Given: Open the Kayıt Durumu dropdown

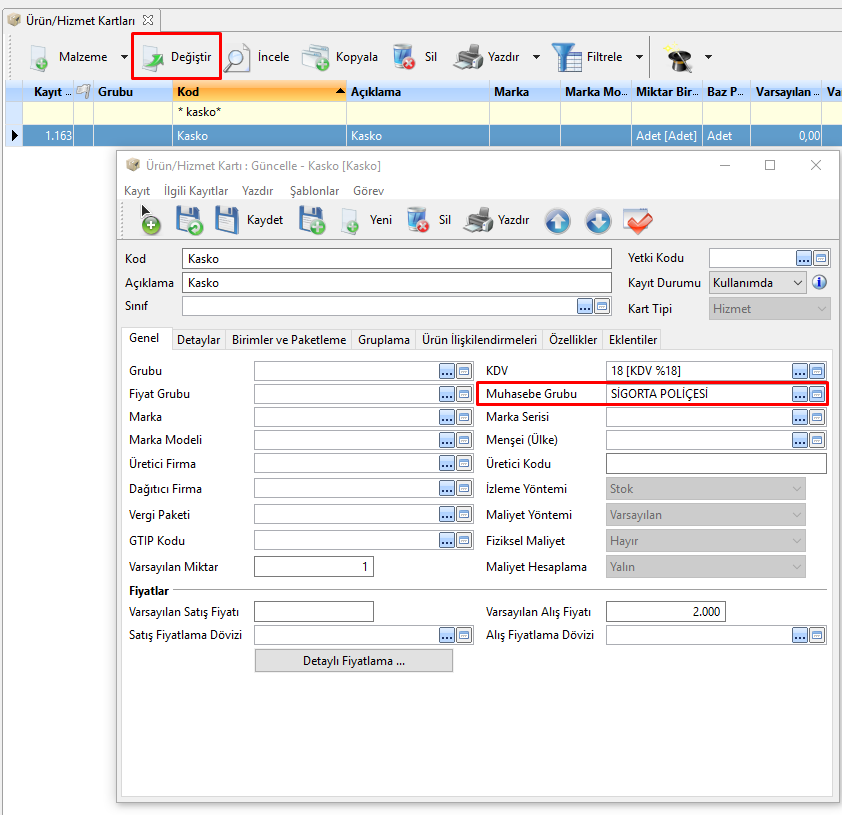Looking at the screenshot, I should click(x=797, y=283).
